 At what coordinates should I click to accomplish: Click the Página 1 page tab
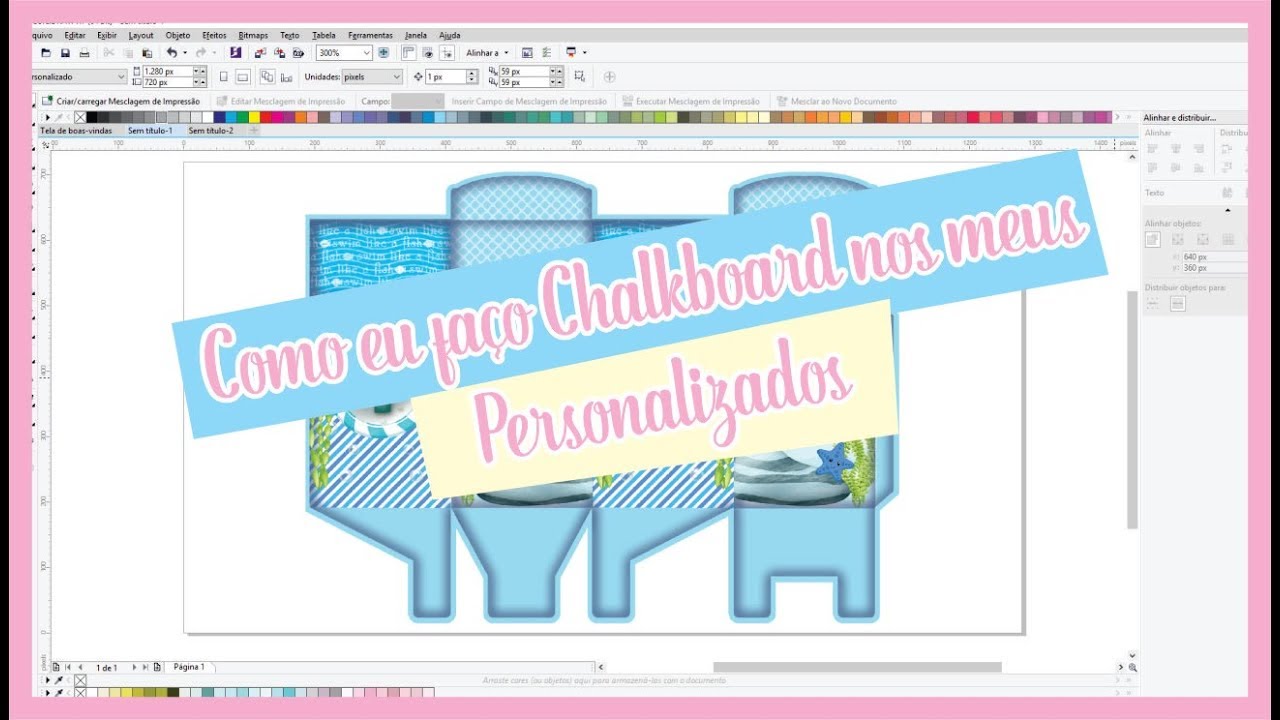coord(189,666)
